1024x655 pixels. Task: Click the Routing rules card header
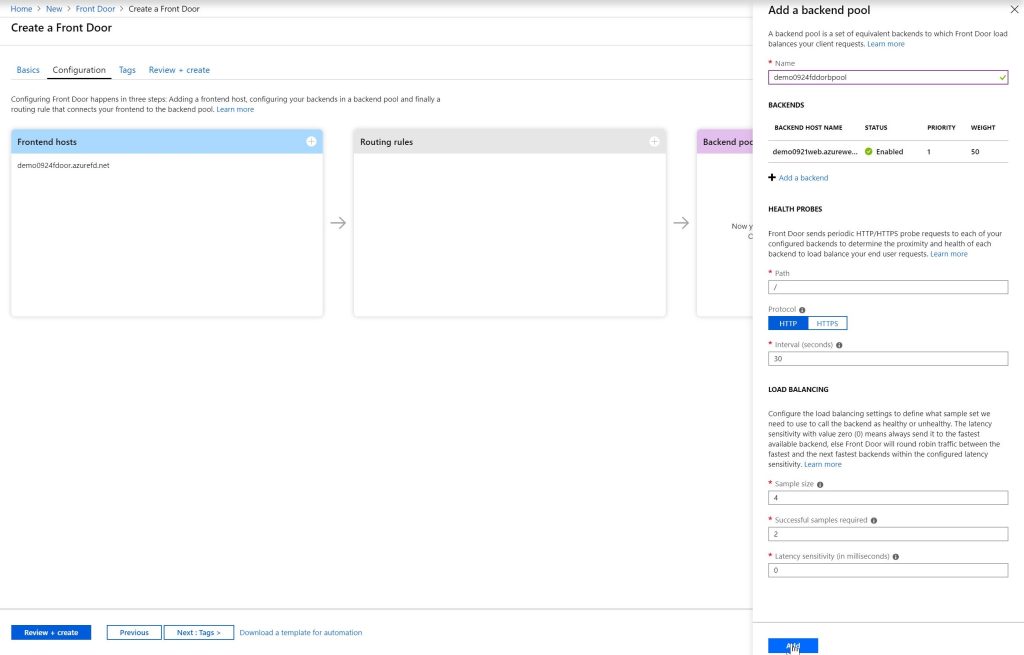click(509, 142)
